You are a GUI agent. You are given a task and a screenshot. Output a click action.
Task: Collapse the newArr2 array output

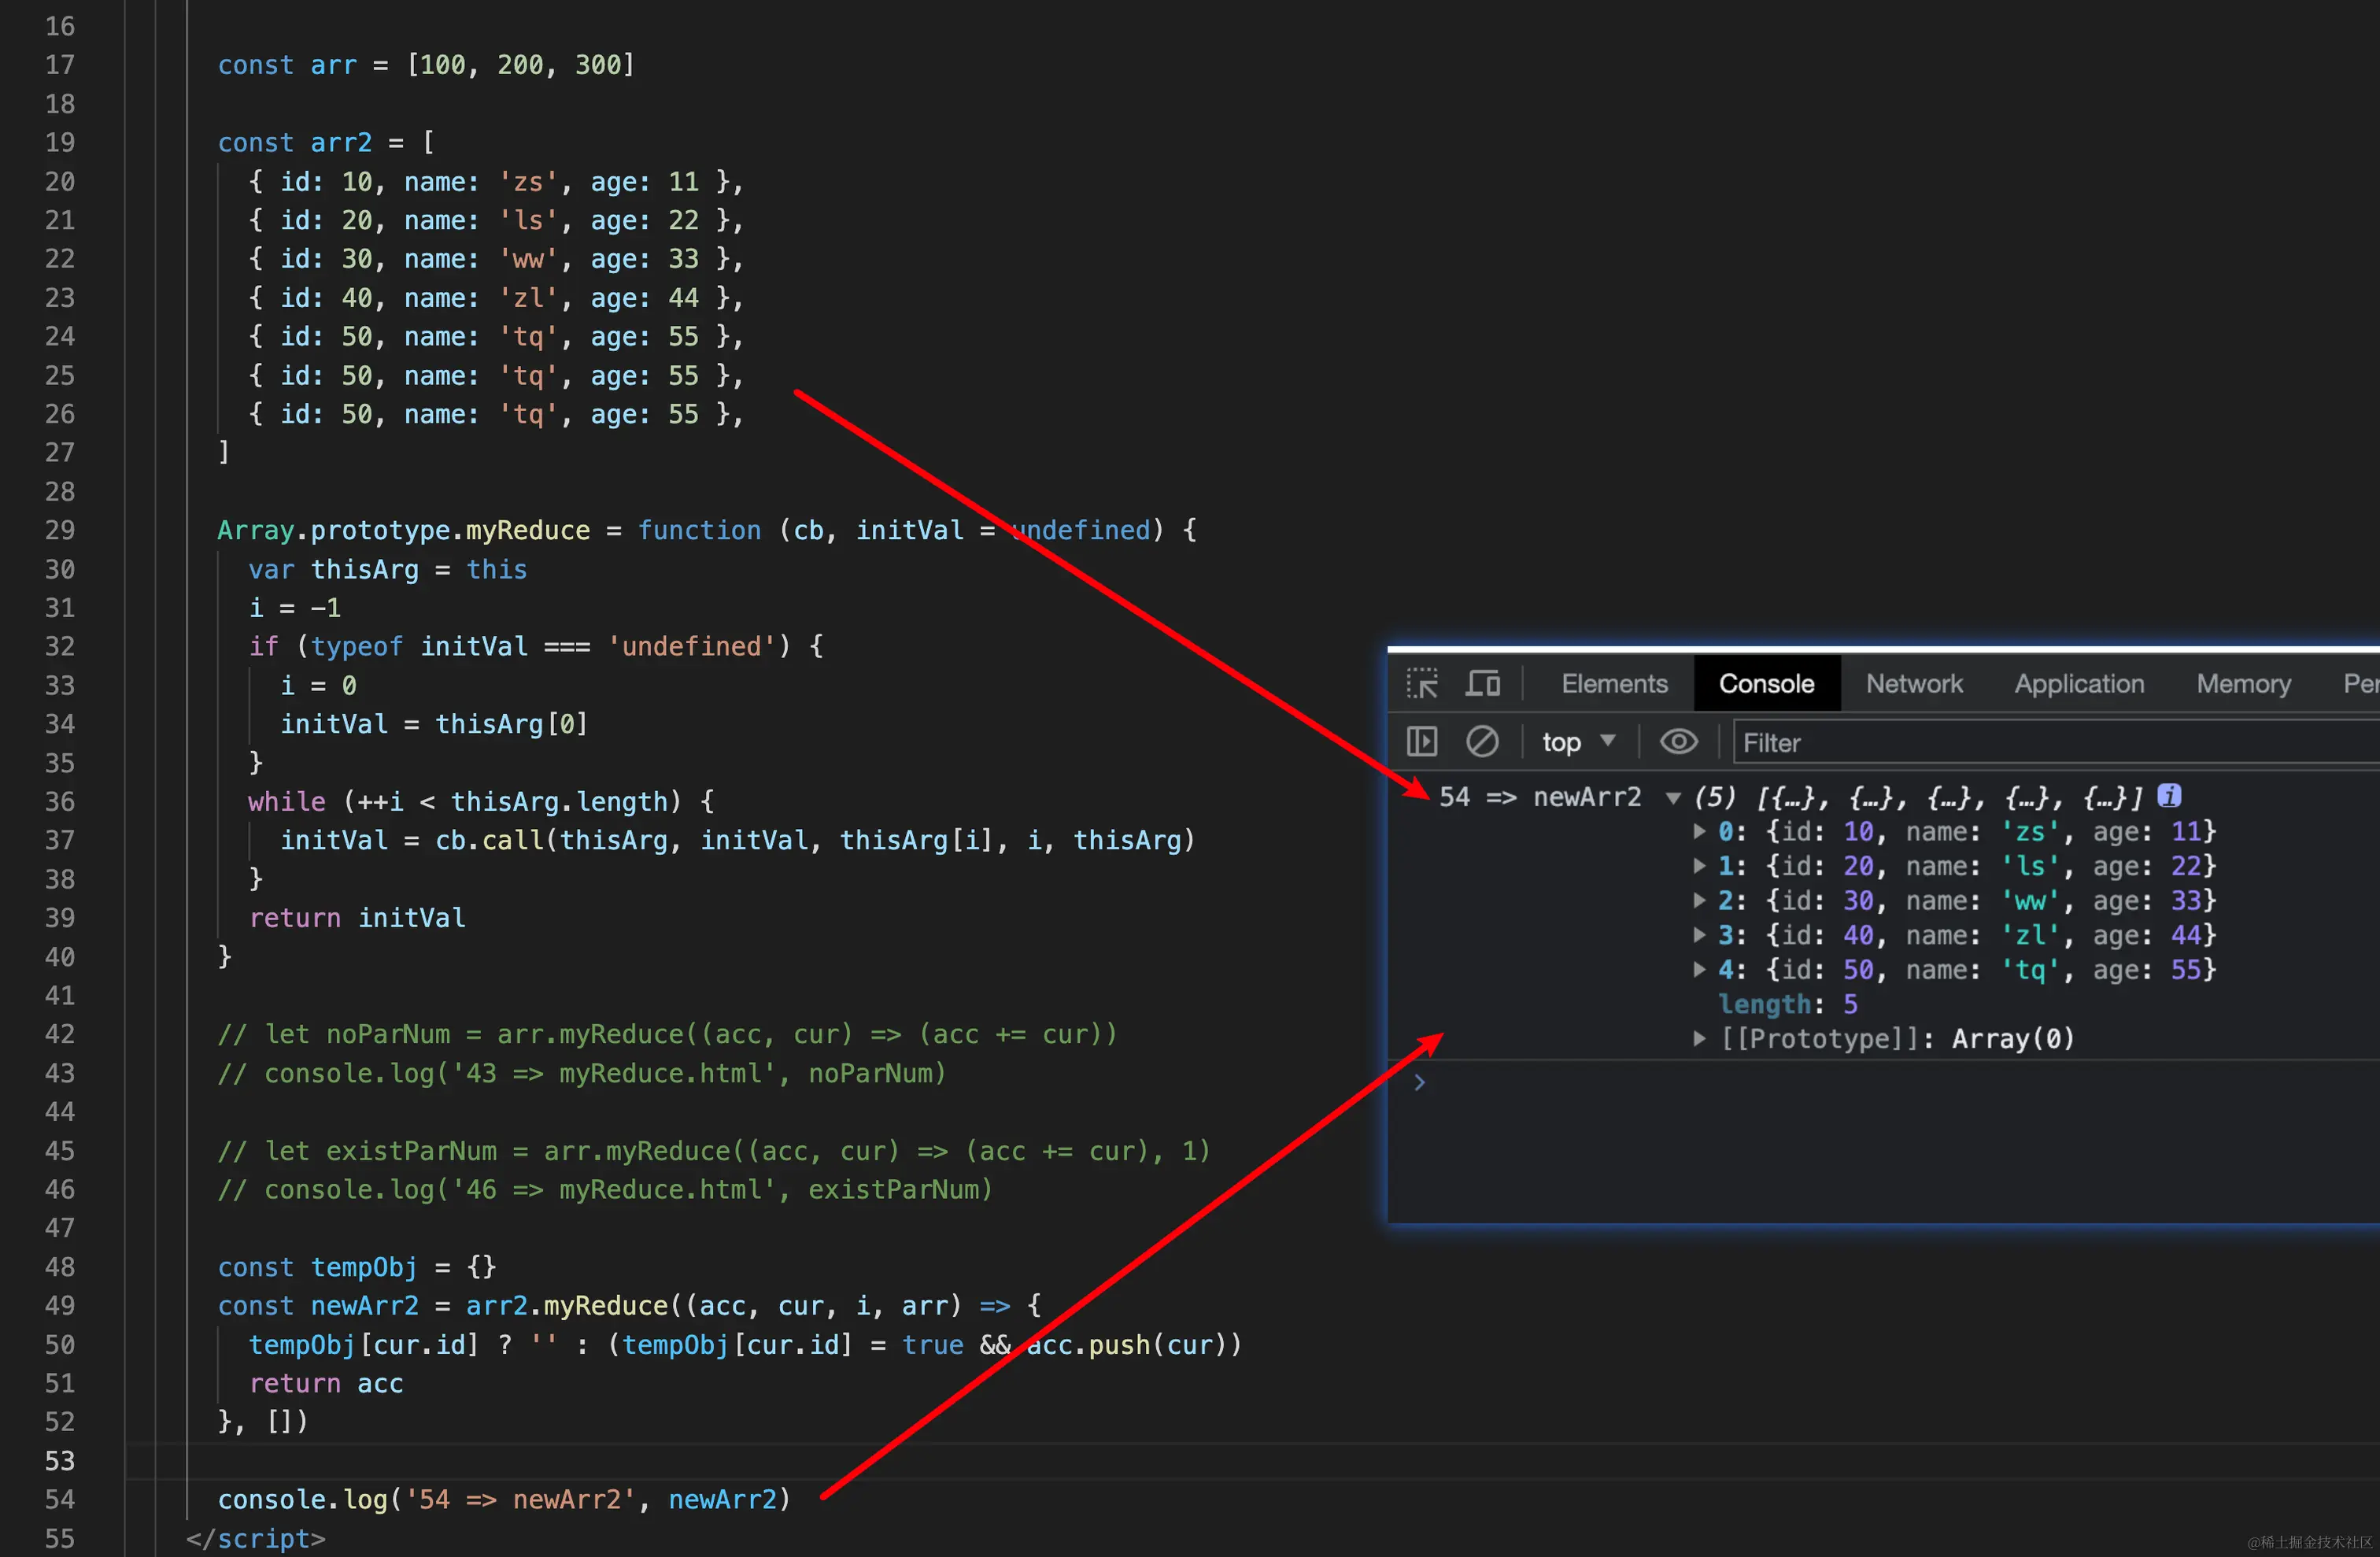pos(1673,798)
